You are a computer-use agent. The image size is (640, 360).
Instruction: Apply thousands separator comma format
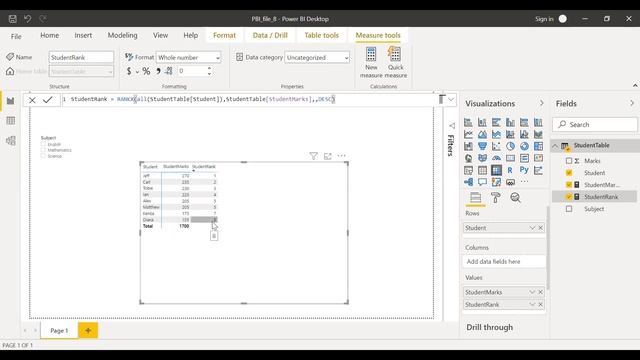coord(158,71)
